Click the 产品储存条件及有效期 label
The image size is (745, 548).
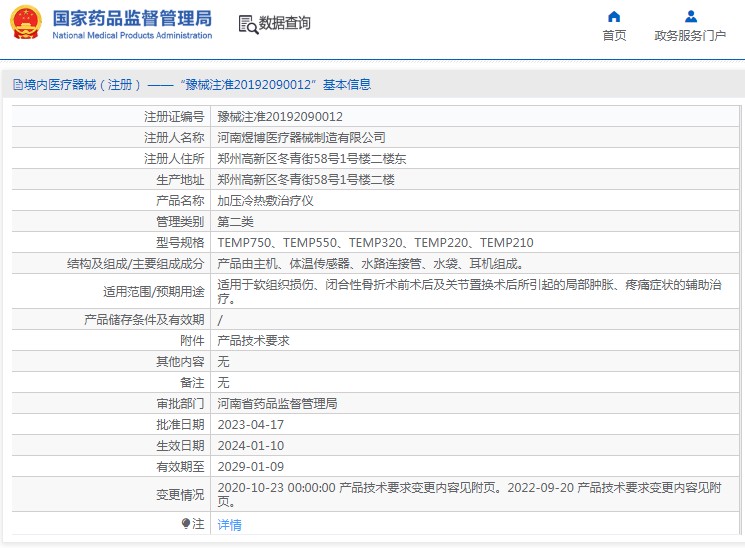pos(144,319)
